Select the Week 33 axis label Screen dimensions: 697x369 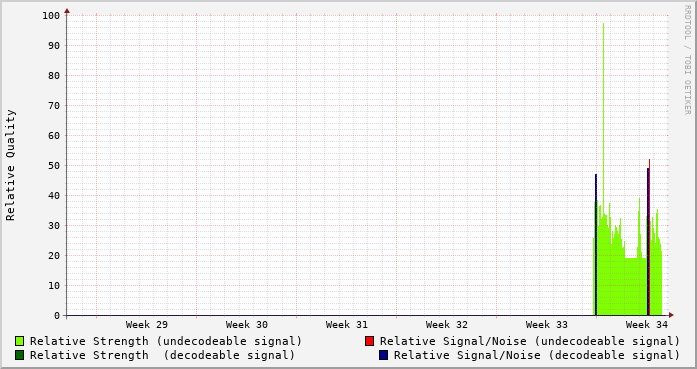[x=547, y=325]
